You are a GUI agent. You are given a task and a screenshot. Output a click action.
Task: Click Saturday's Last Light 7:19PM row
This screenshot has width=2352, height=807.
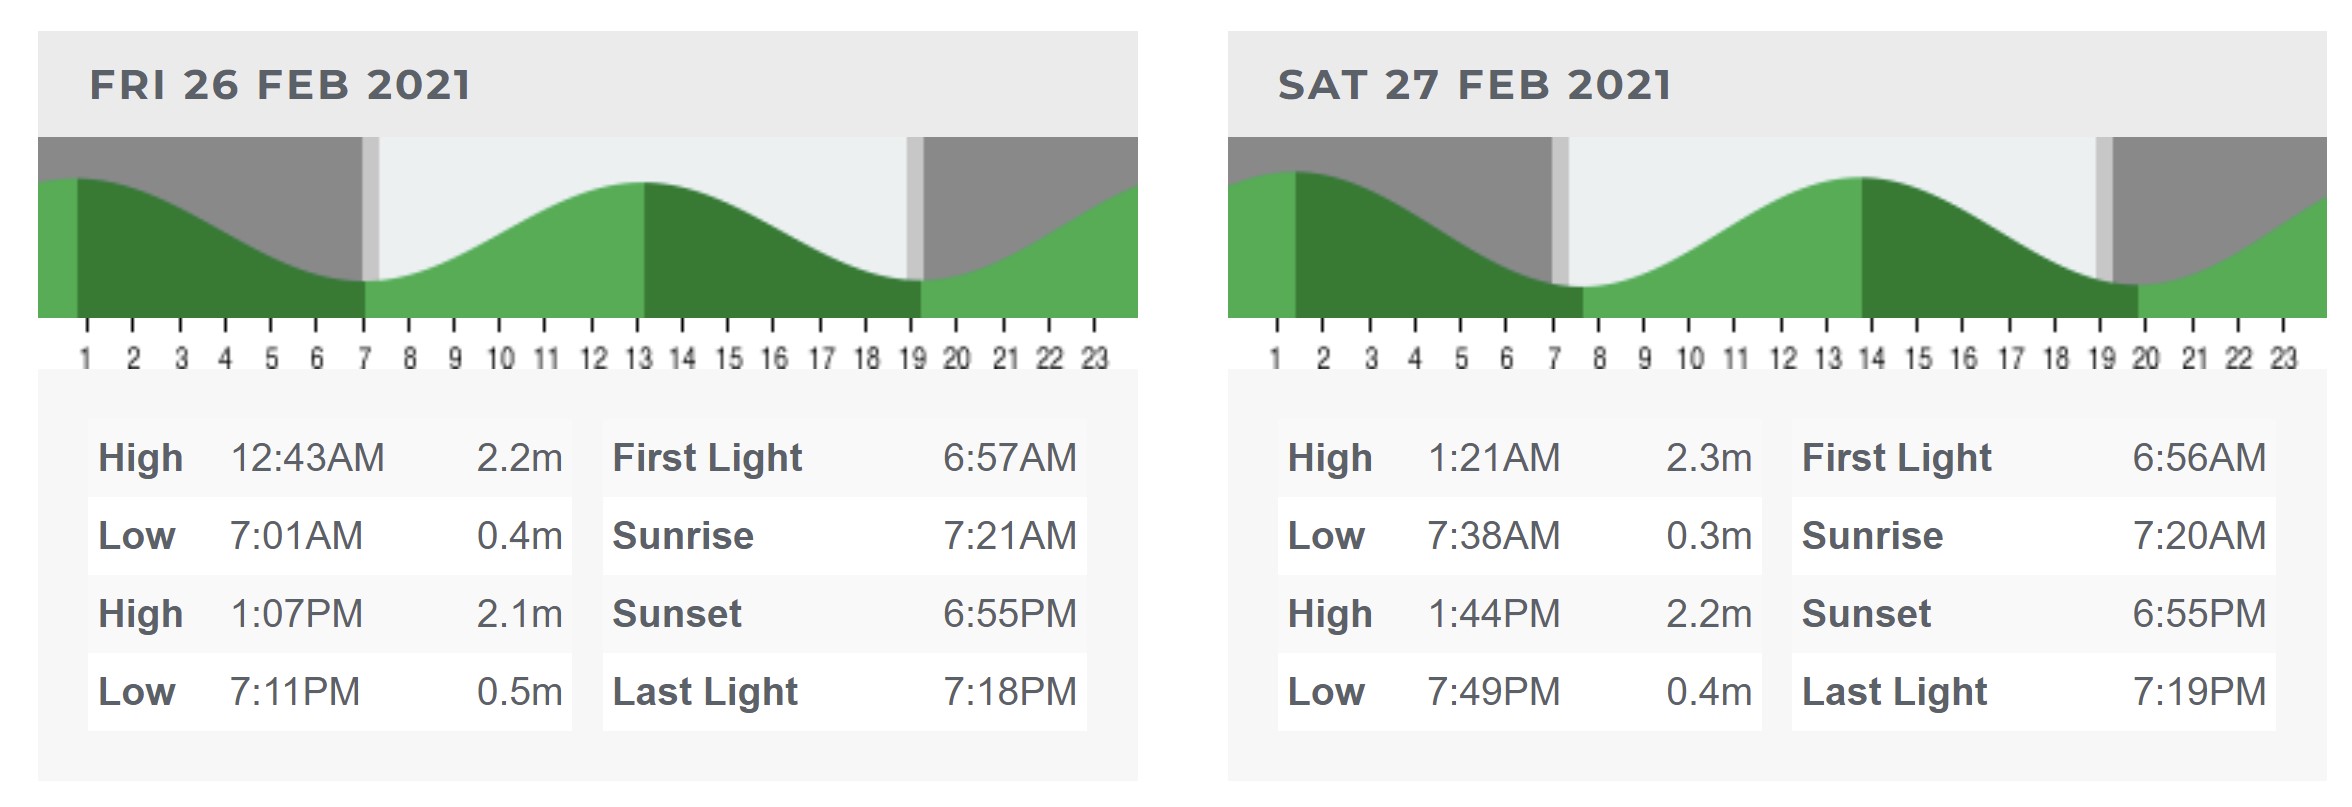pyautogui.click(x=2034, y=692)
